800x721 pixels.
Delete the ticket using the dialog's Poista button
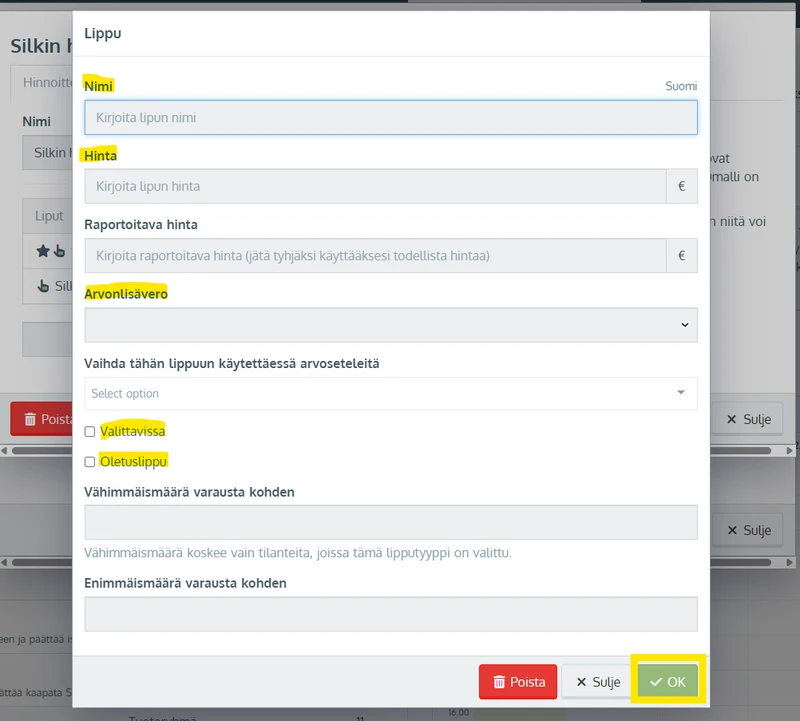[x=518, y=682]
